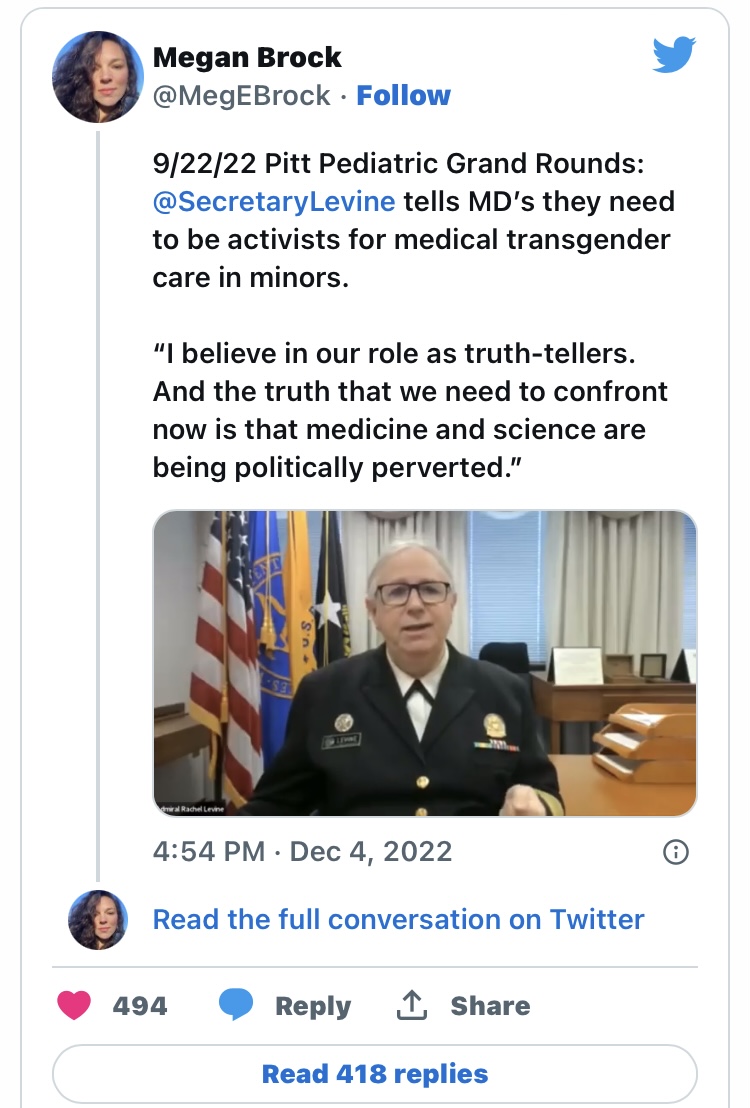The height and width of the screenshot is (1108, 750).
Task: Click the 494 likes count
Action: pyautogui.click(x=140, y=1005)
